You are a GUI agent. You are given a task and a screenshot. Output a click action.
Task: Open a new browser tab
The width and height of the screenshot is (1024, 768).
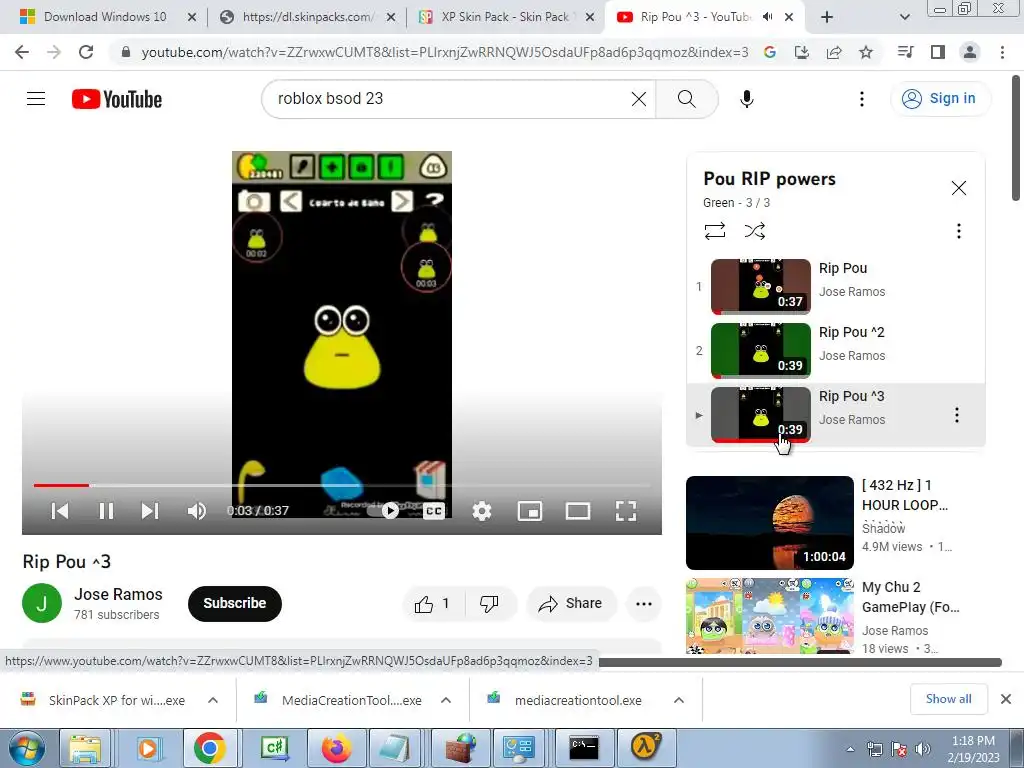pyautogui.click(x=827, y=17)
